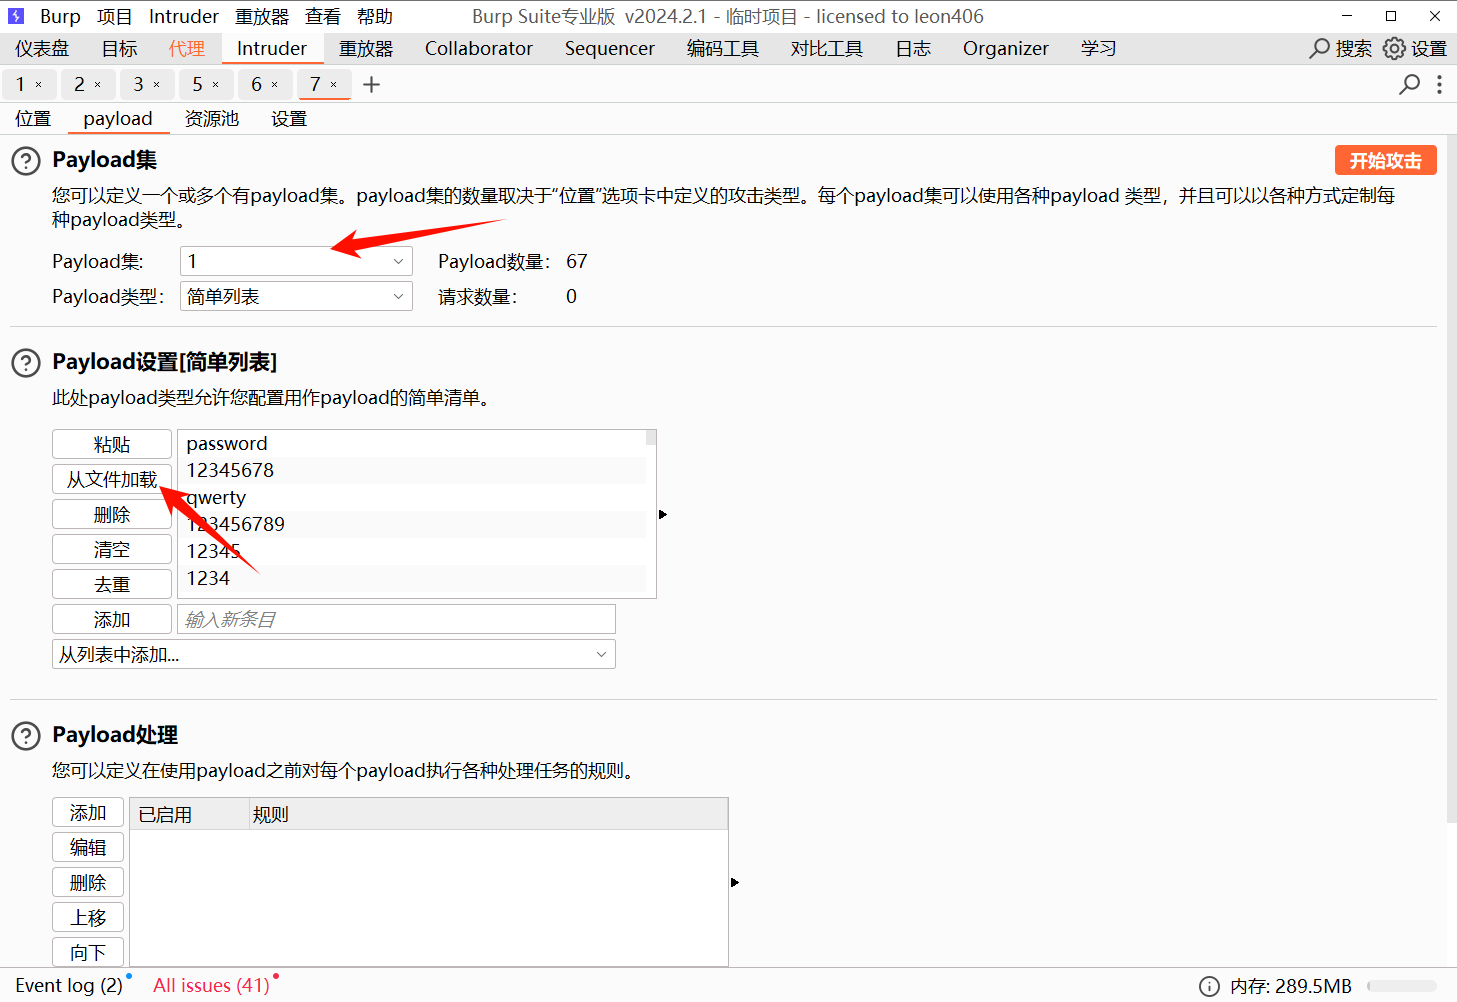The image size is (1457, 1002).
Task: Click the Payload处理 添加 button
Action: (x=88, y=812)
